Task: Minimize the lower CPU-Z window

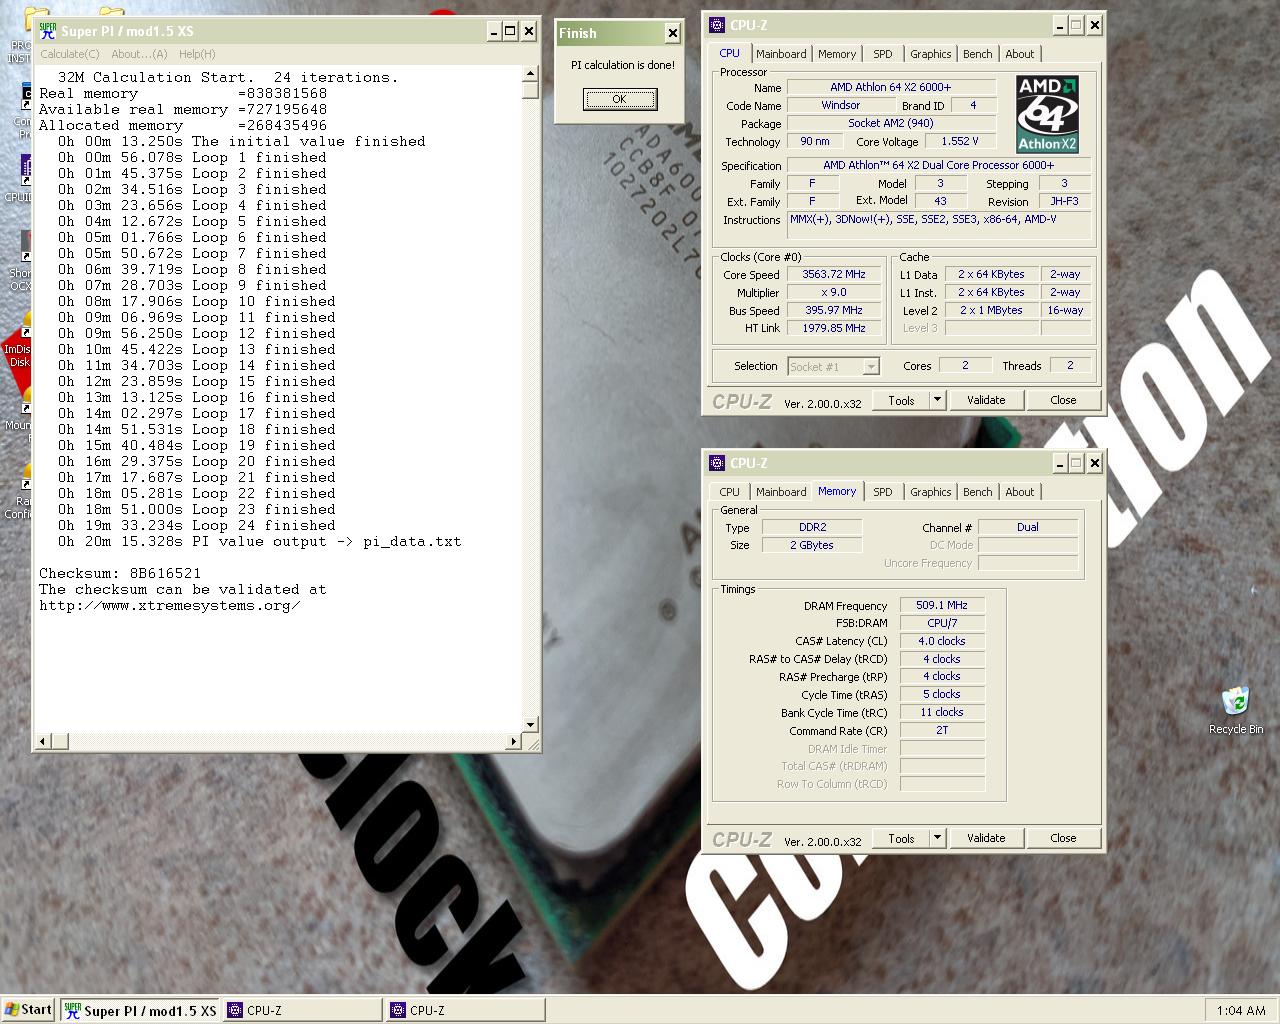Action: pyautogui.click(x=1059, y=463)
